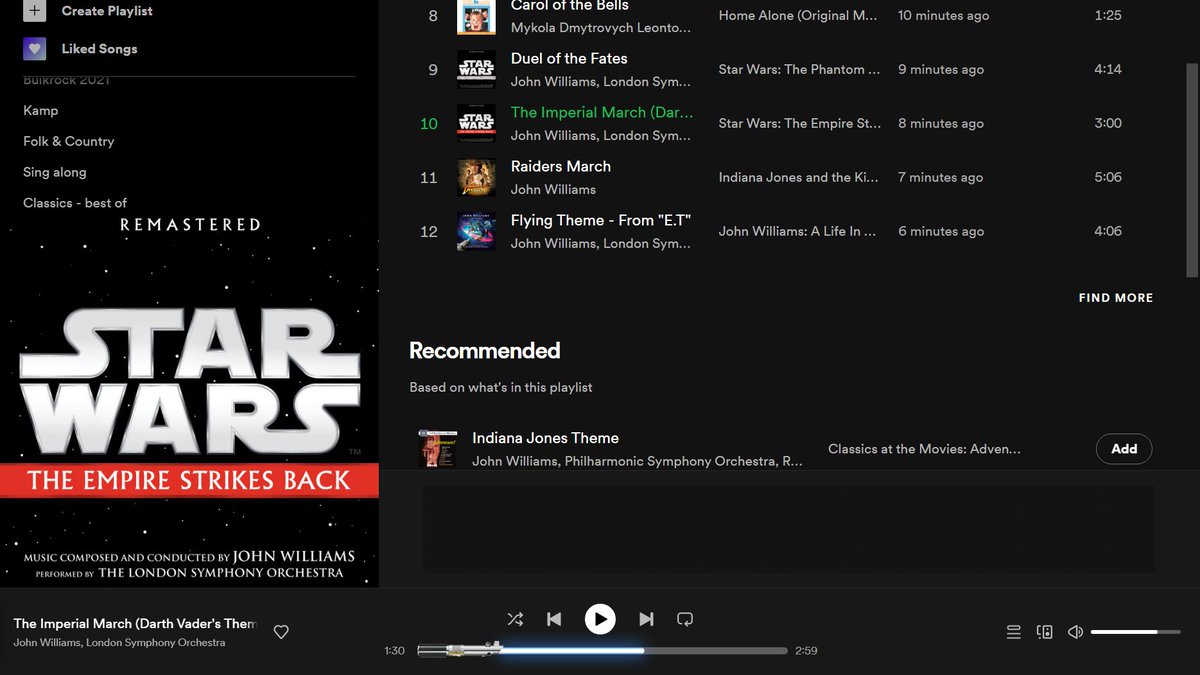Screen dimensions: 1200x675
Task: Open Indiana Jones and the Ki... album link
Action: pyautogui.click(x=799, y=178)
